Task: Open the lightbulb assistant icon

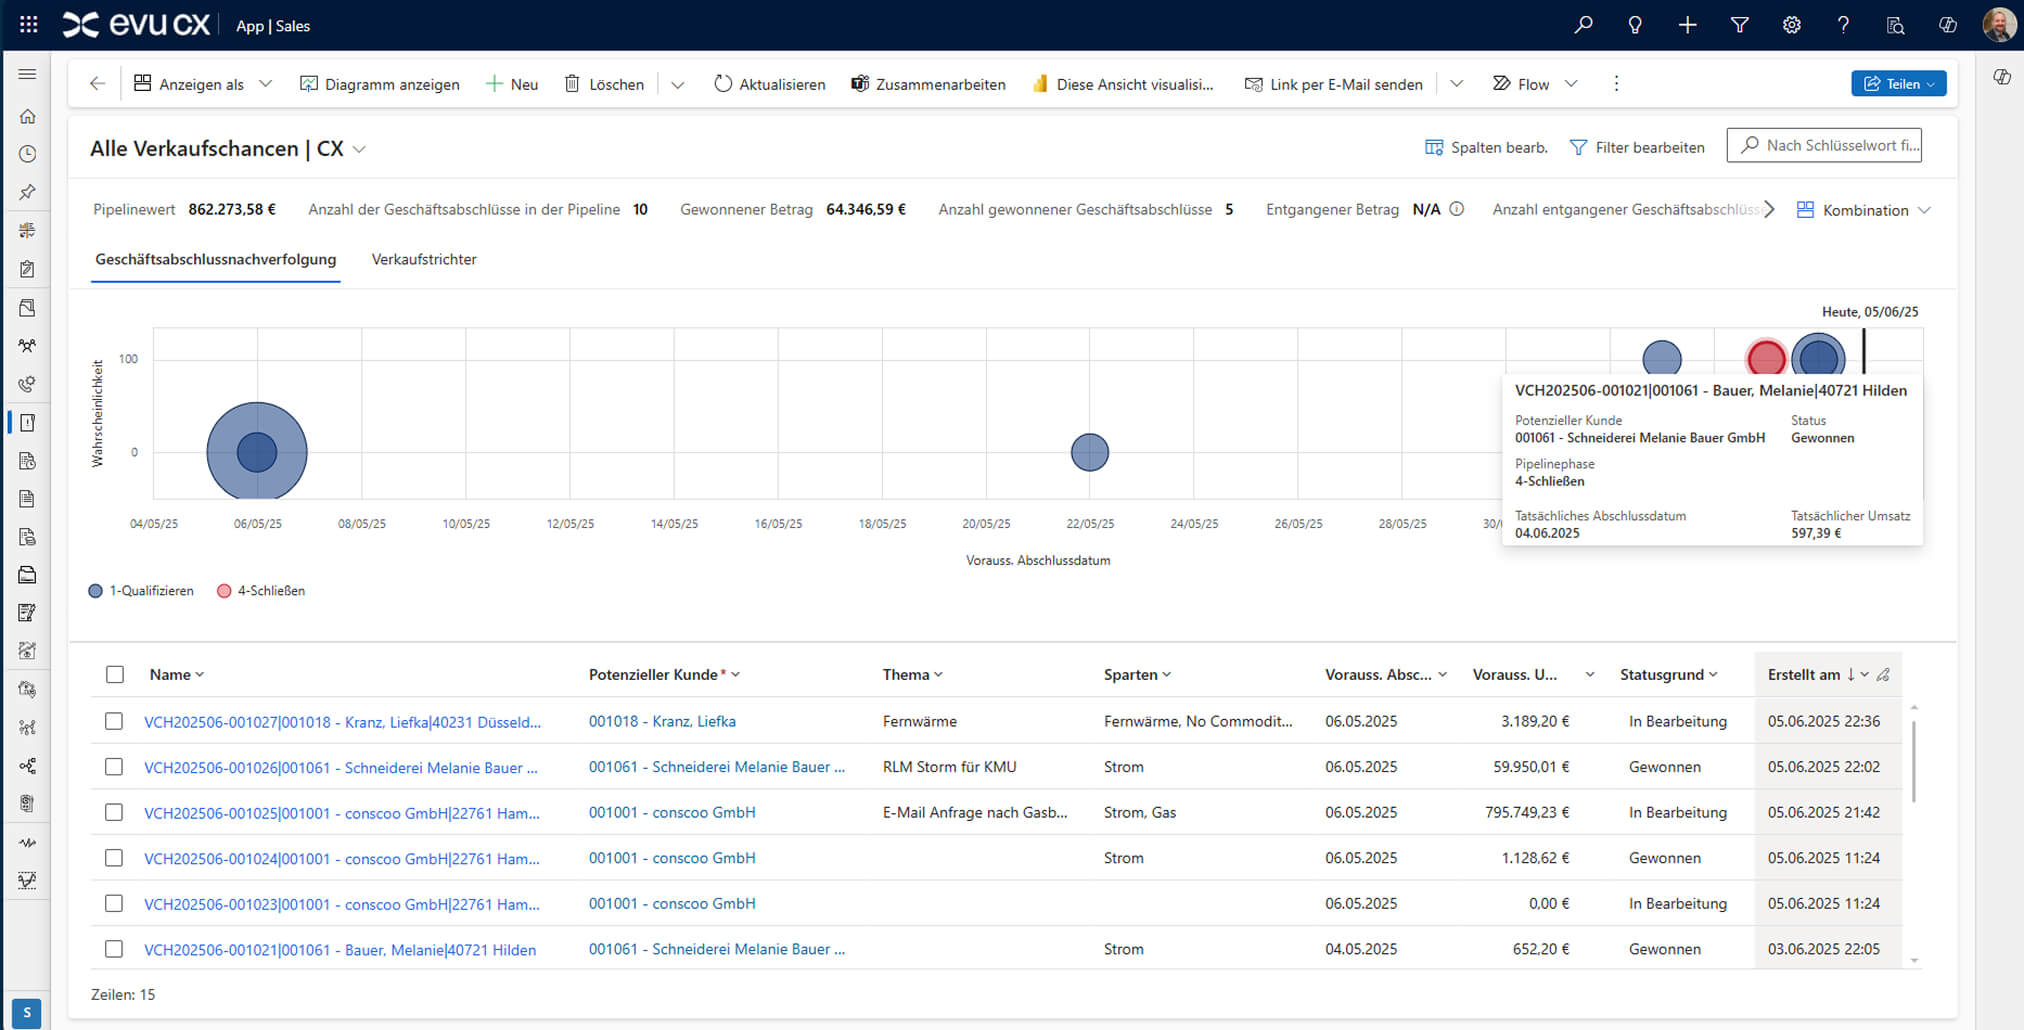Action: (1635, 25)
